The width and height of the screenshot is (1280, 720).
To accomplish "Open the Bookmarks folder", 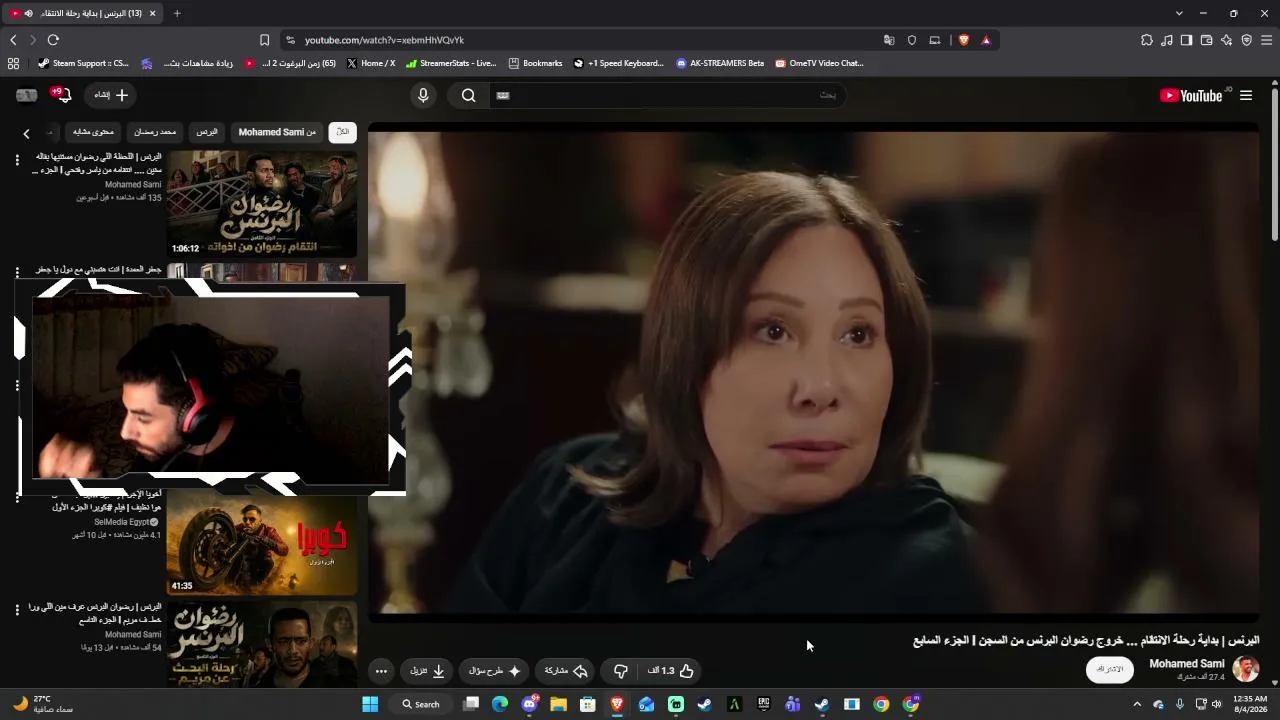I will (535, 63).
